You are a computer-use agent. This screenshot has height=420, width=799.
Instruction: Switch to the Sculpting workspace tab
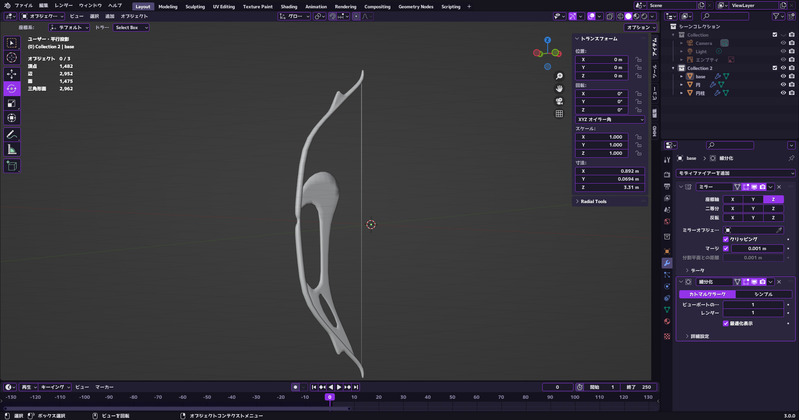click(x=195, y=6)
